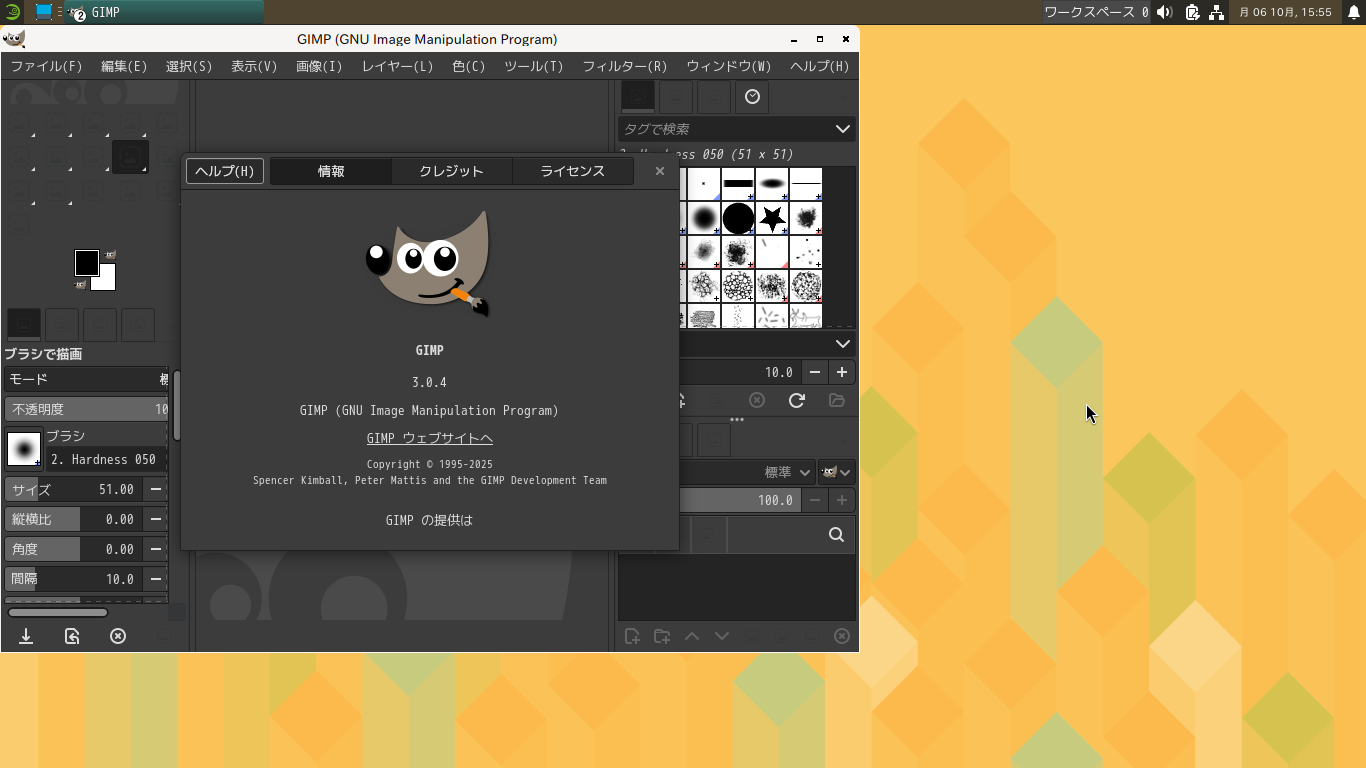Click the ヘルプ(H) button in About dialog
This screenshot has height=768, width=1366.
pos(225,171)
